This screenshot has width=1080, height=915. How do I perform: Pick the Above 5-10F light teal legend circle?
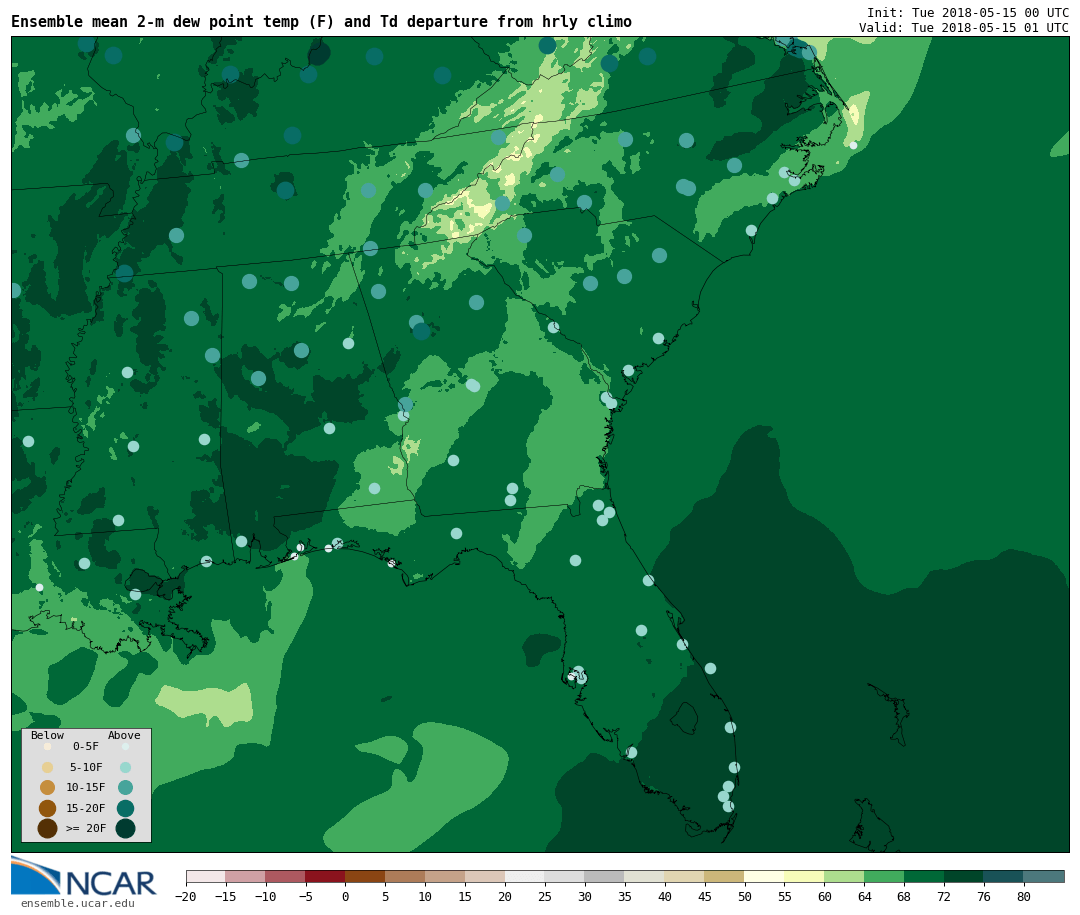[x=125, y=767]
